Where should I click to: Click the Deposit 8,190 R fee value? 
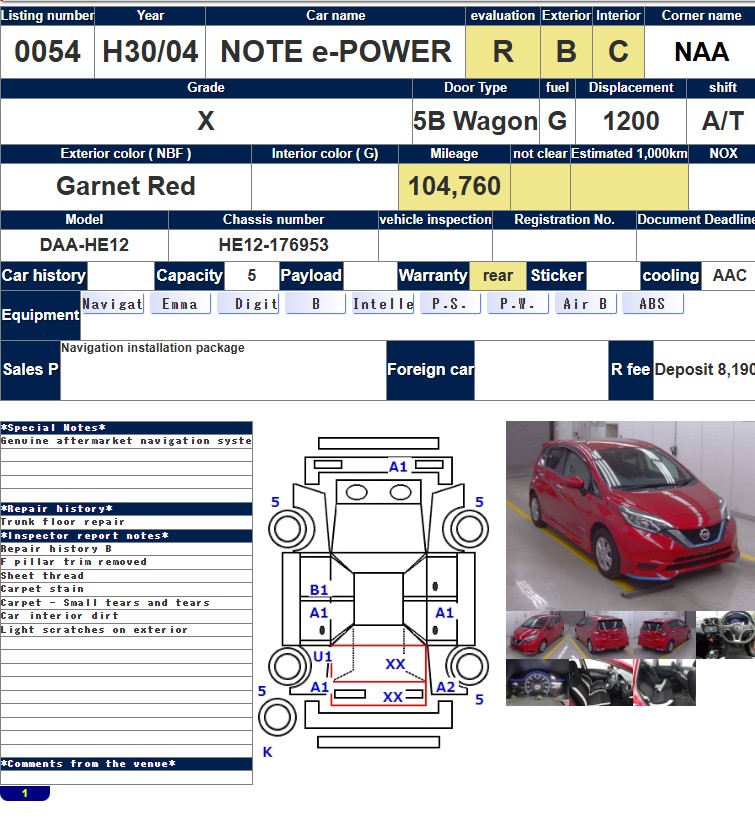coord(704,369)
